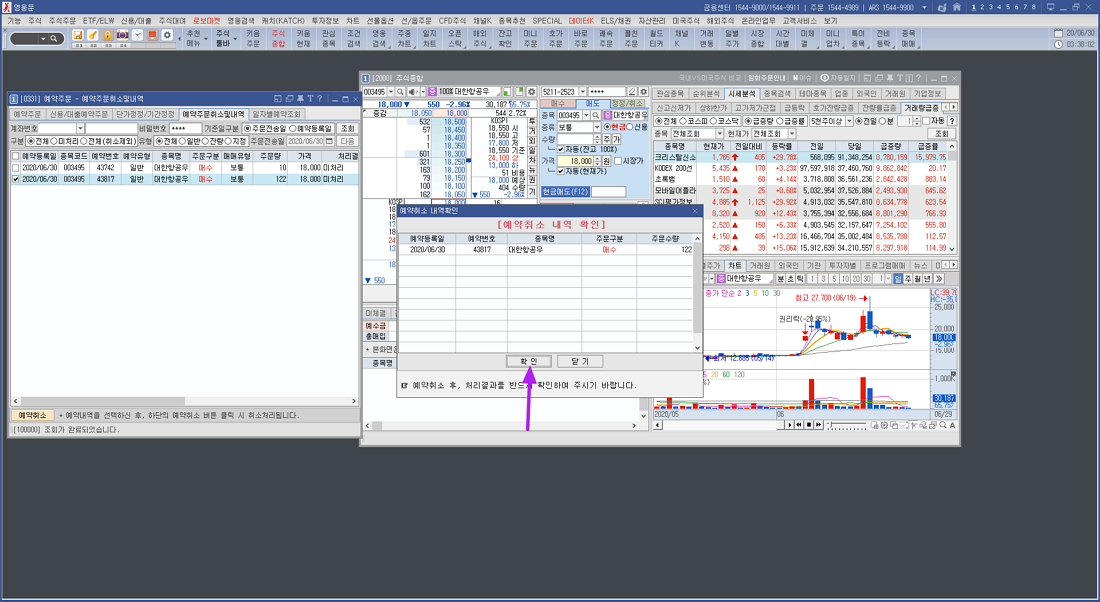Select workspace number 2 in the title bar

[x=981, y=7]
